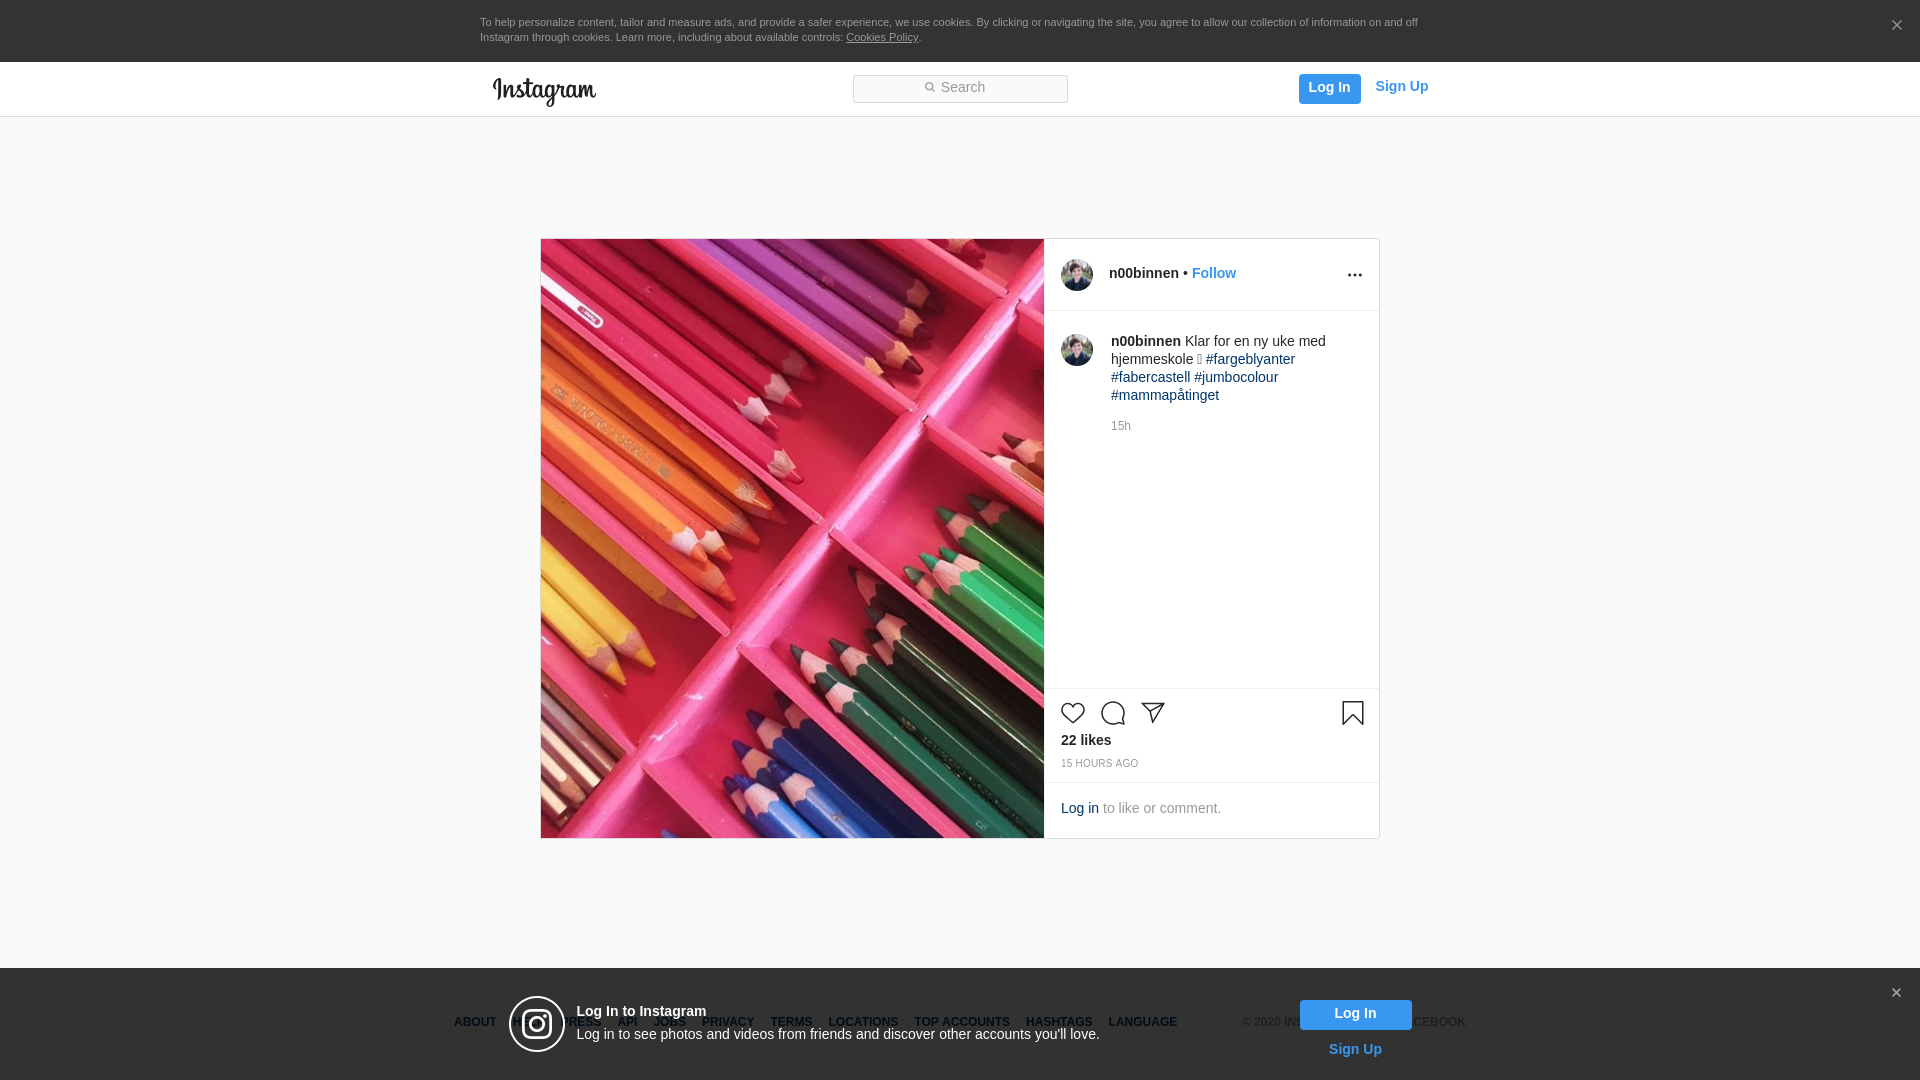Close the bottom Log In banner
The image size is (1920, 1080).
tap(1896, 993)
